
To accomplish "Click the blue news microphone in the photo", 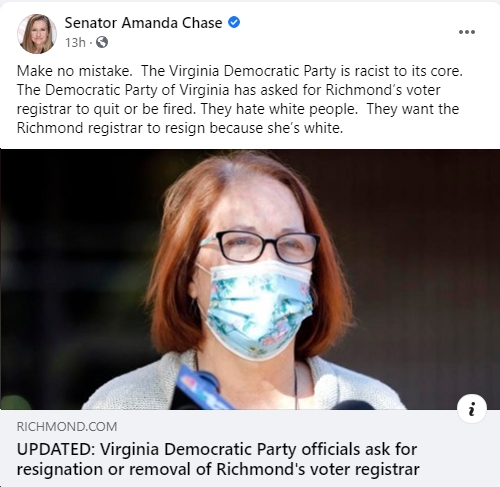I will pos(203,389).
